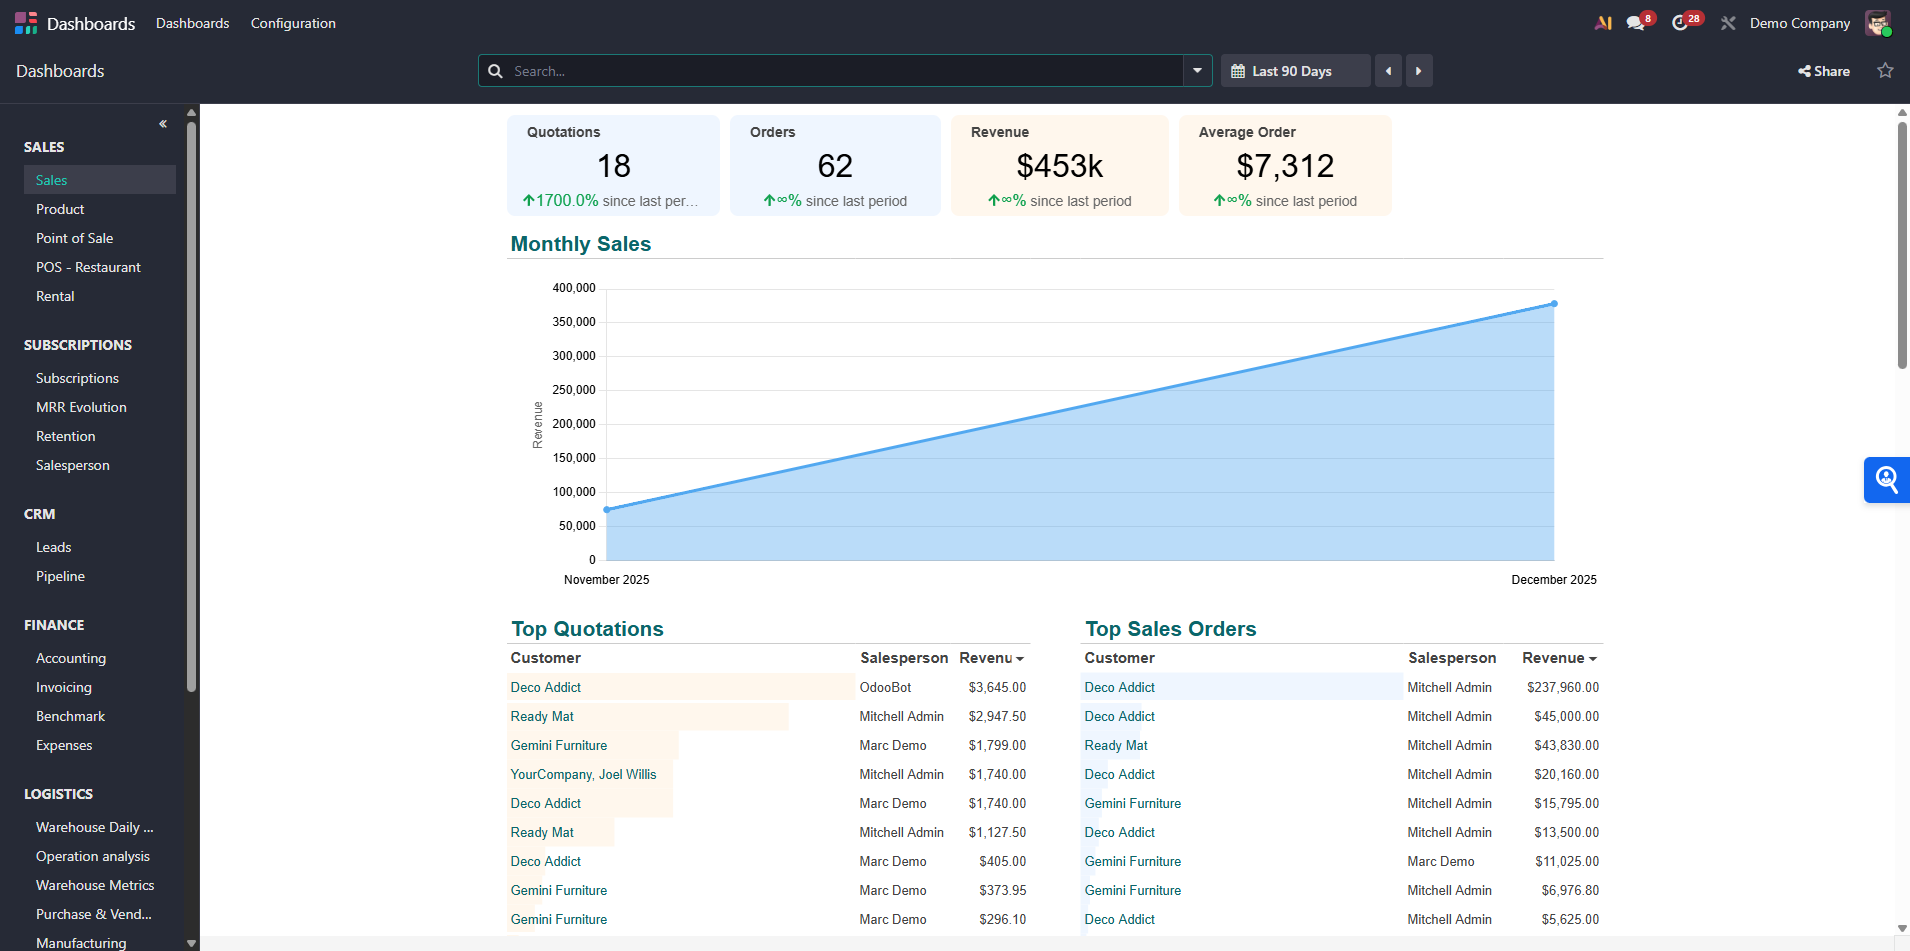1910x951 pixels.
Task: Toggle the floating zoom search button on the right edge
Action: pos(1888,480)
